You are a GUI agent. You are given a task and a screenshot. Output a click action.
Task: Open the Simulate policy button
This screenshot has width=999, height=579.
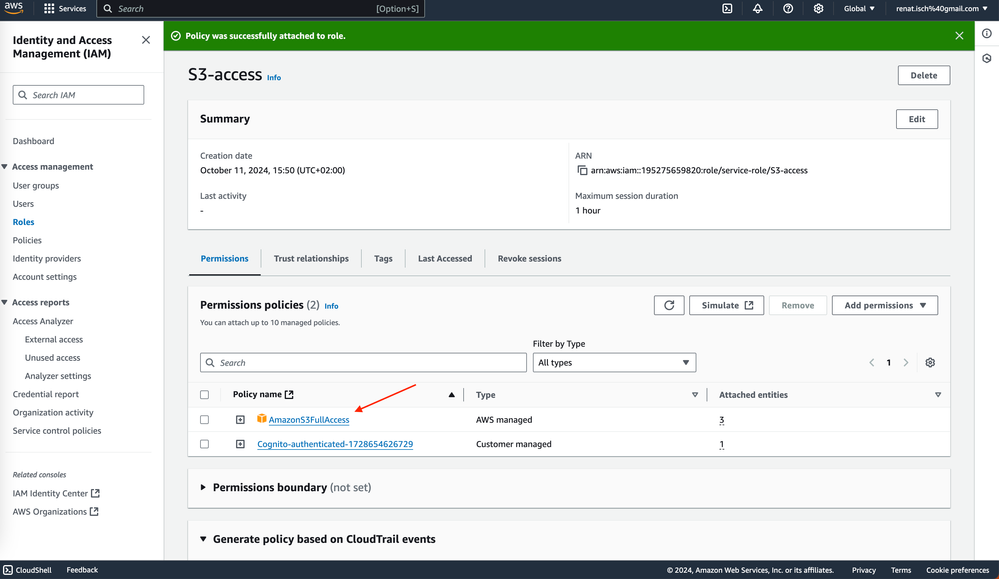click(x=726, y=305)
